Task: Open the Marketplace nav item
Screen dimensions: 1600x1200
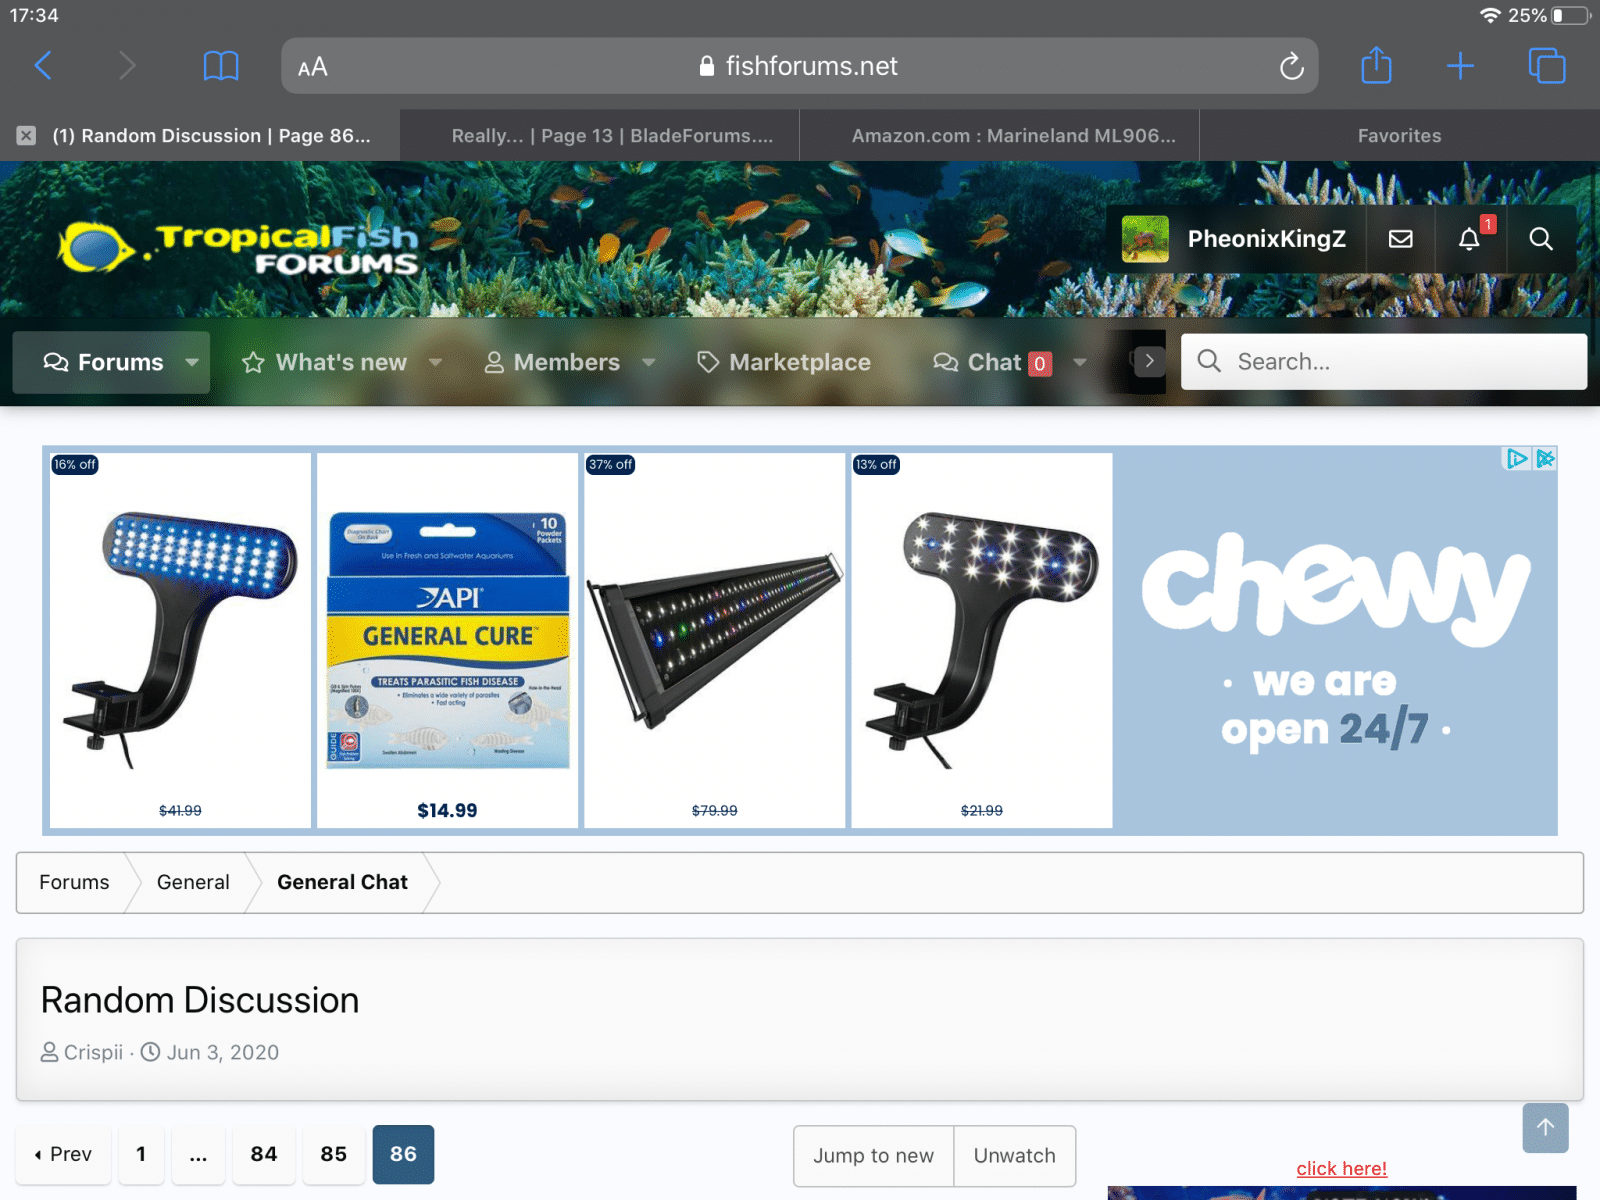Action: [x=784, y=362]
